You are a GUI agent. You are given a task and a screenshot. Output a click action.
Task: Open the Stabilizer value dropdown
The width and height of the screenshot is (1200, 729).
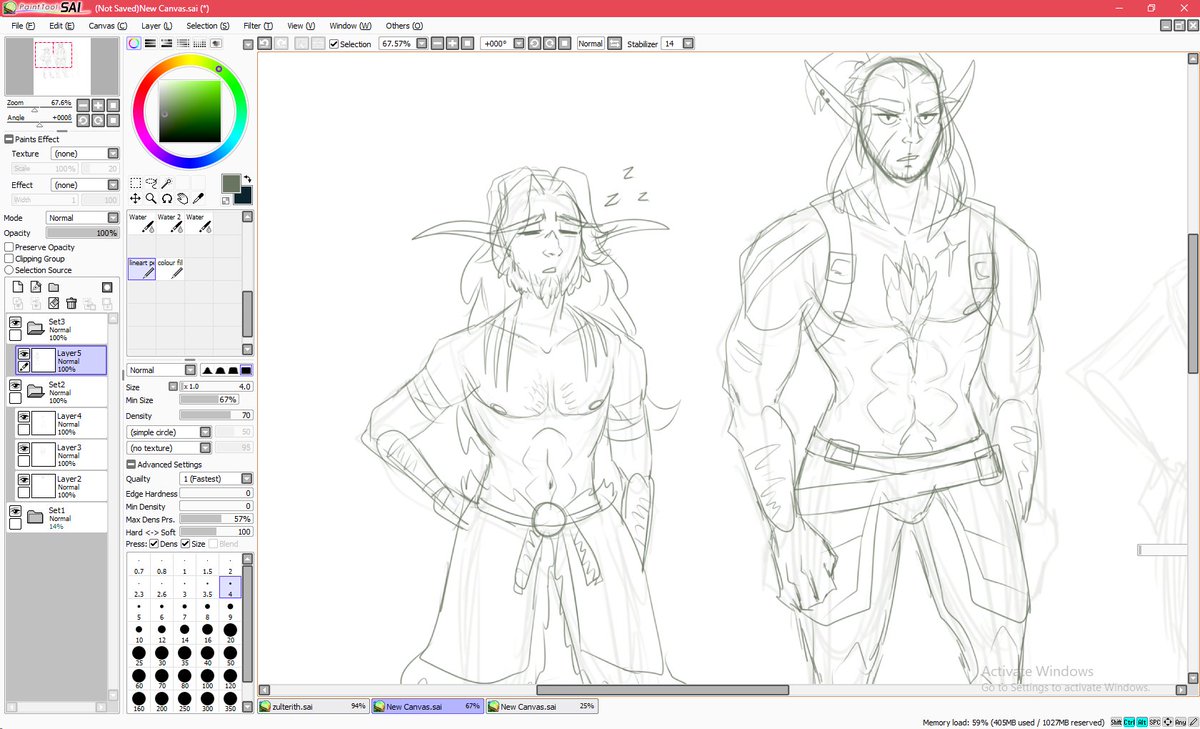690,44
